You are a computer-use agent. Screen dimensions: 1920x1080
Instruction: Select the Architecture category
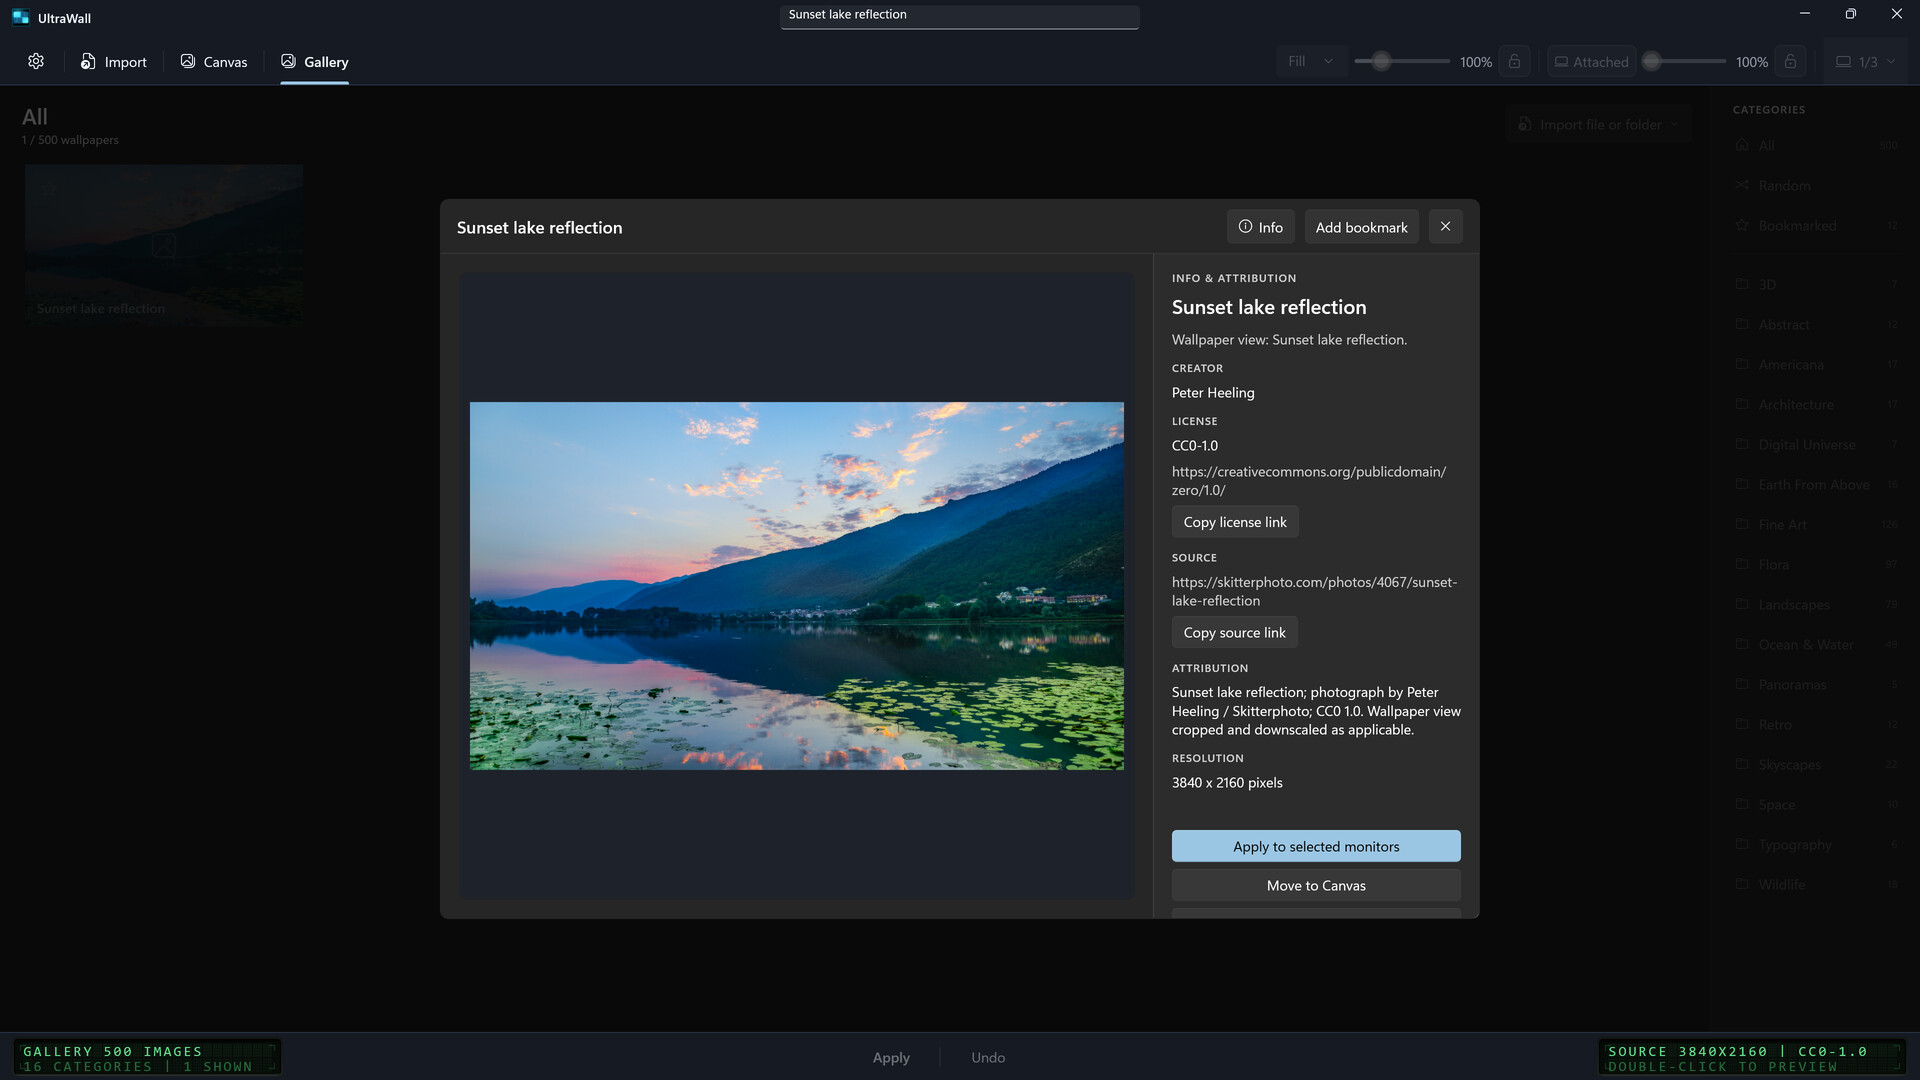(1817, 404)
